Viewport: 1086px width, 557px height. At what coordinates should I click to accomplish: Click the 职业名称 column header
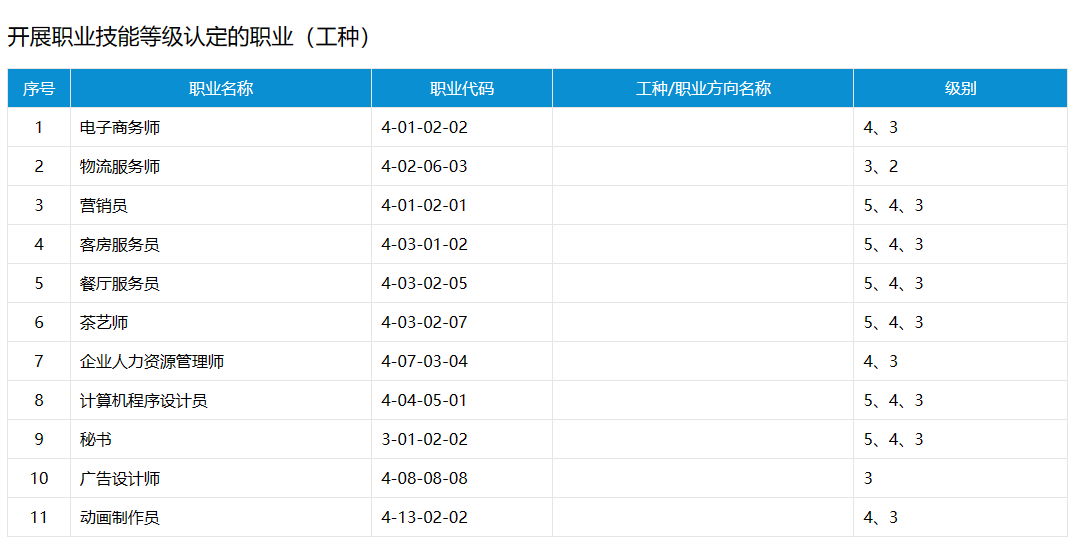[x=221, y=88]
